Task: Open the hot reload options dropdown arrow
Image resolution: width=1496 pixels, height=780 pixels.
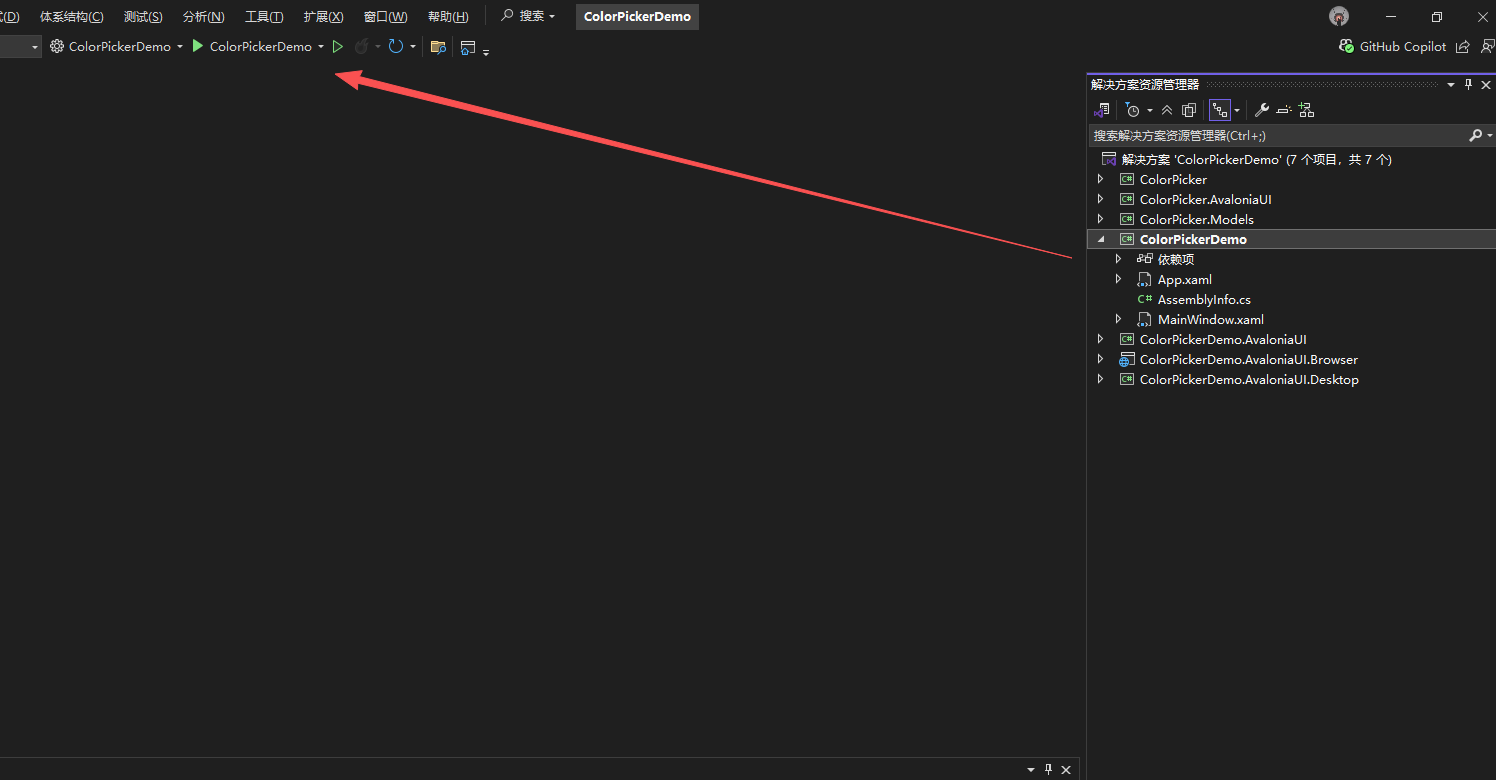Action: tap(378, 47)
